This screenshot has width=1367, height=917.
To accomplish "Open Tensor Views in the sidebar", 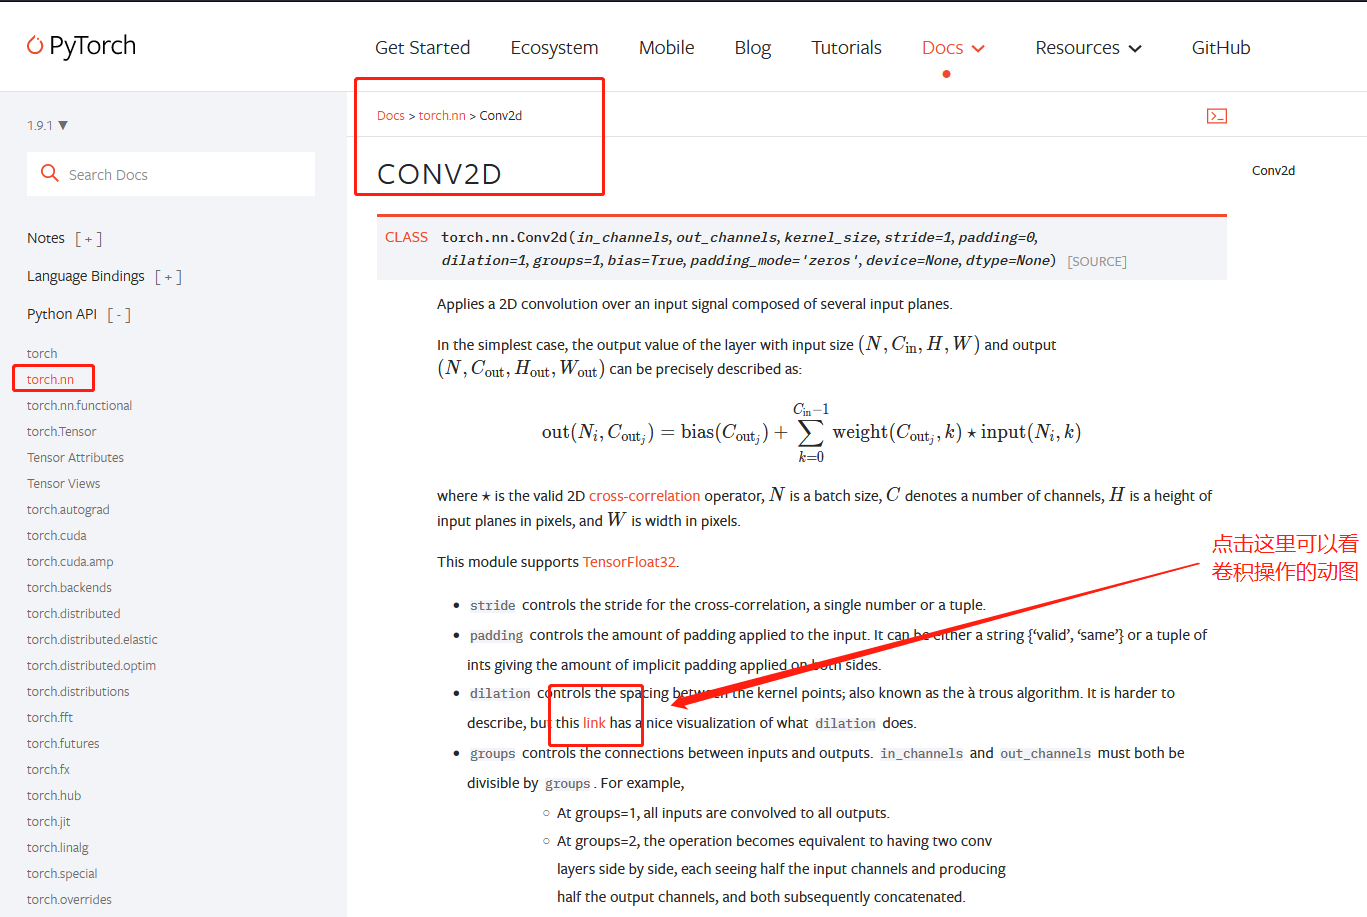I will coord(63,483).
